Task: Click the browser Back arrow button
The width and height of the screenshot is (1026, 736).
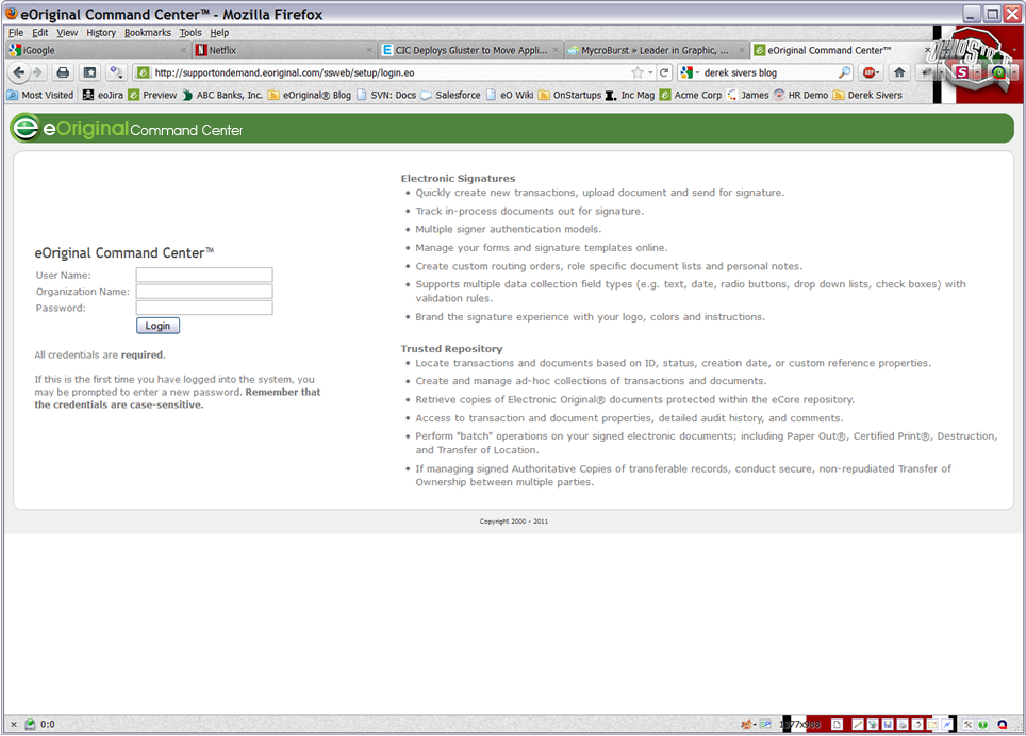Action: coord(19,72)
